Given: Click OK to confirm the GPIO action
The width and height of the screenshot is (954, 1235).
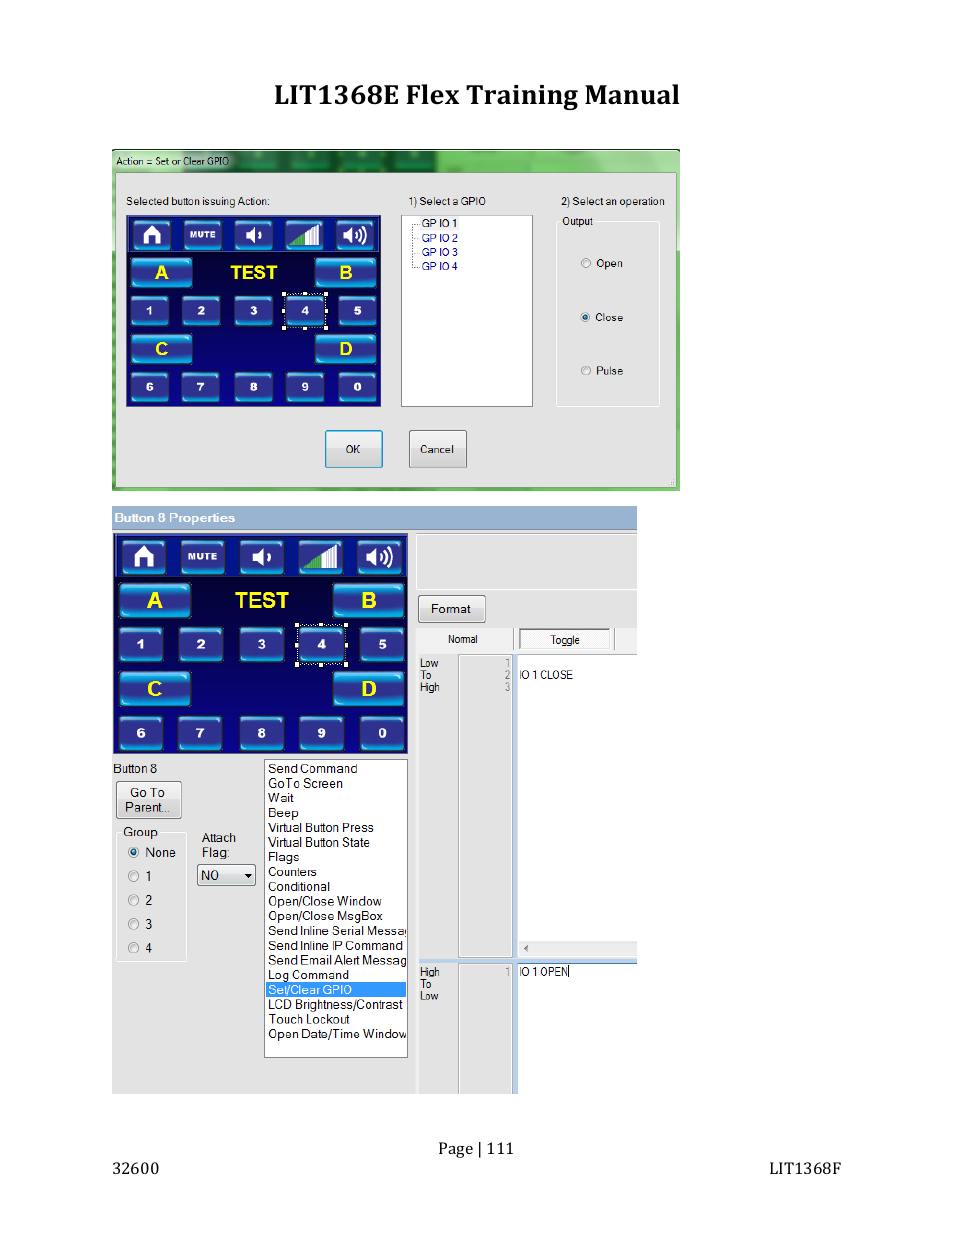Looking at the screenshot, I should [353, 448].
